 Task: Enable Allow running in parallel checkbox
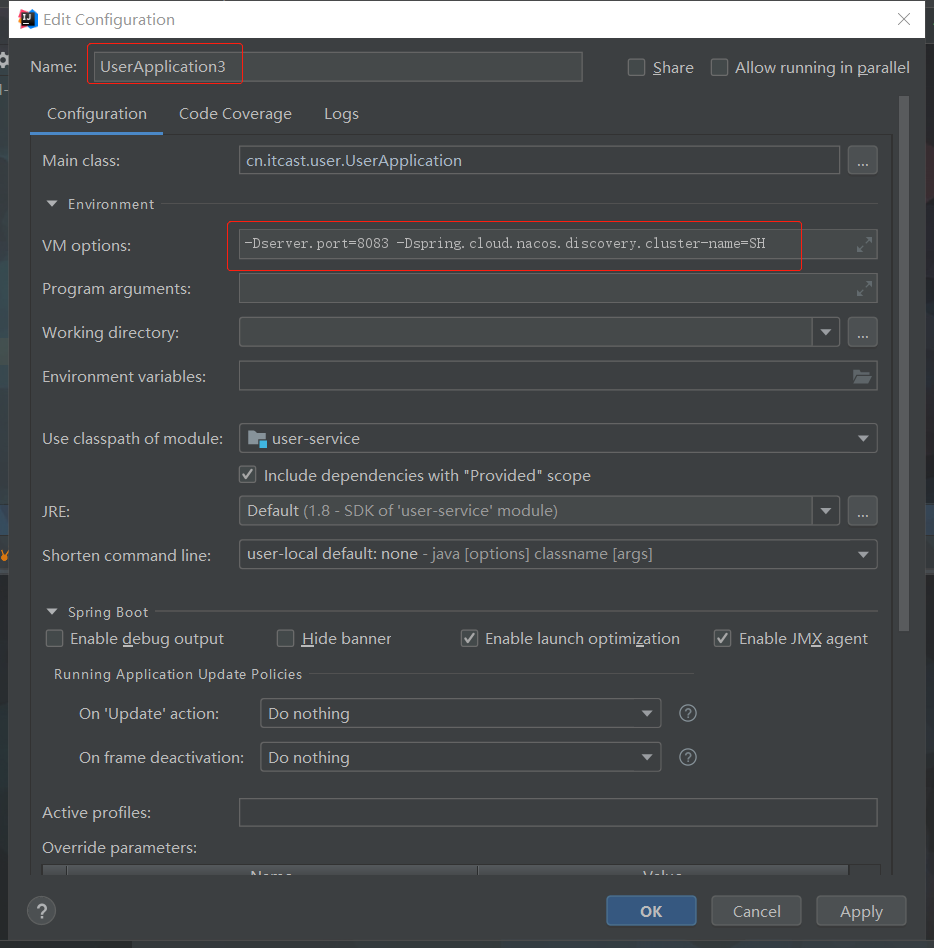click(719, 68)
